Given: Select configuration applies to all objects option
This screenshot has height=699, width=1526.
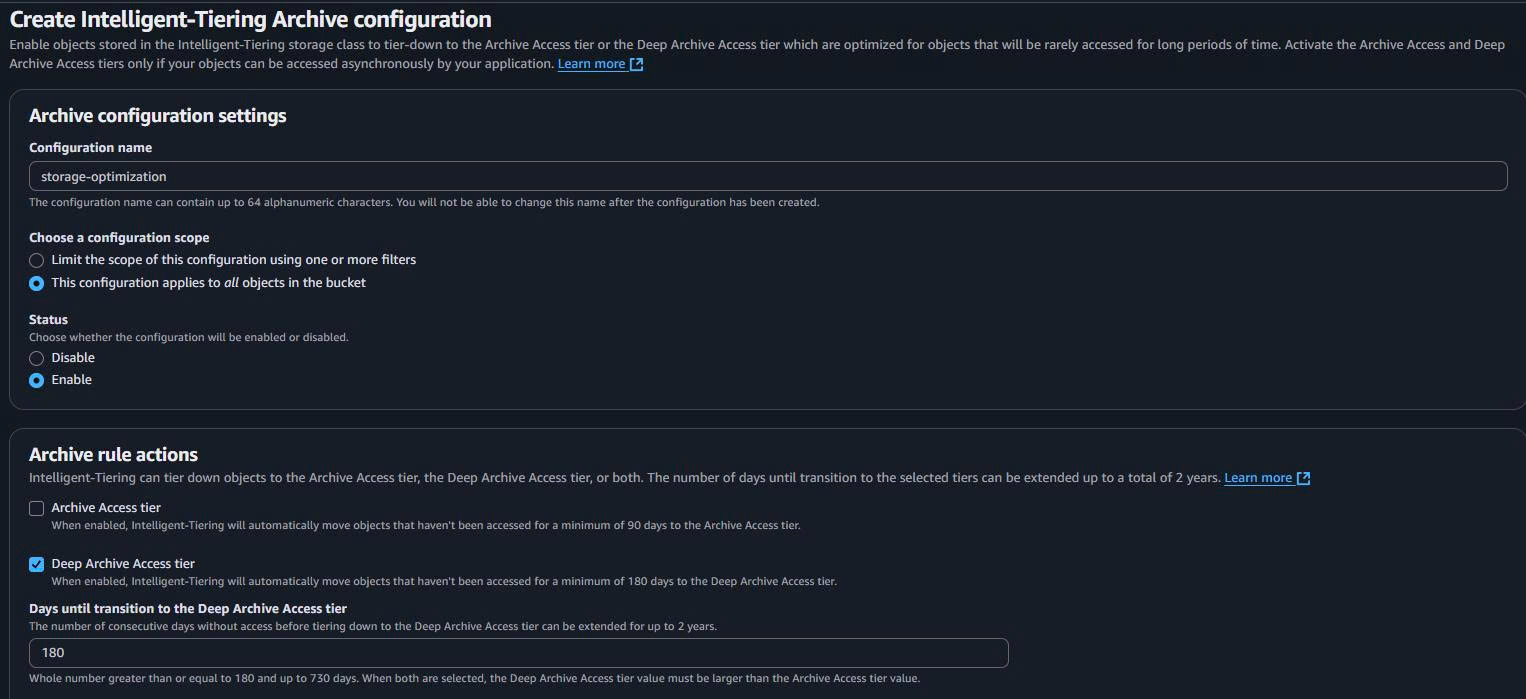Looking at the screenshot, I should [36, 283].
